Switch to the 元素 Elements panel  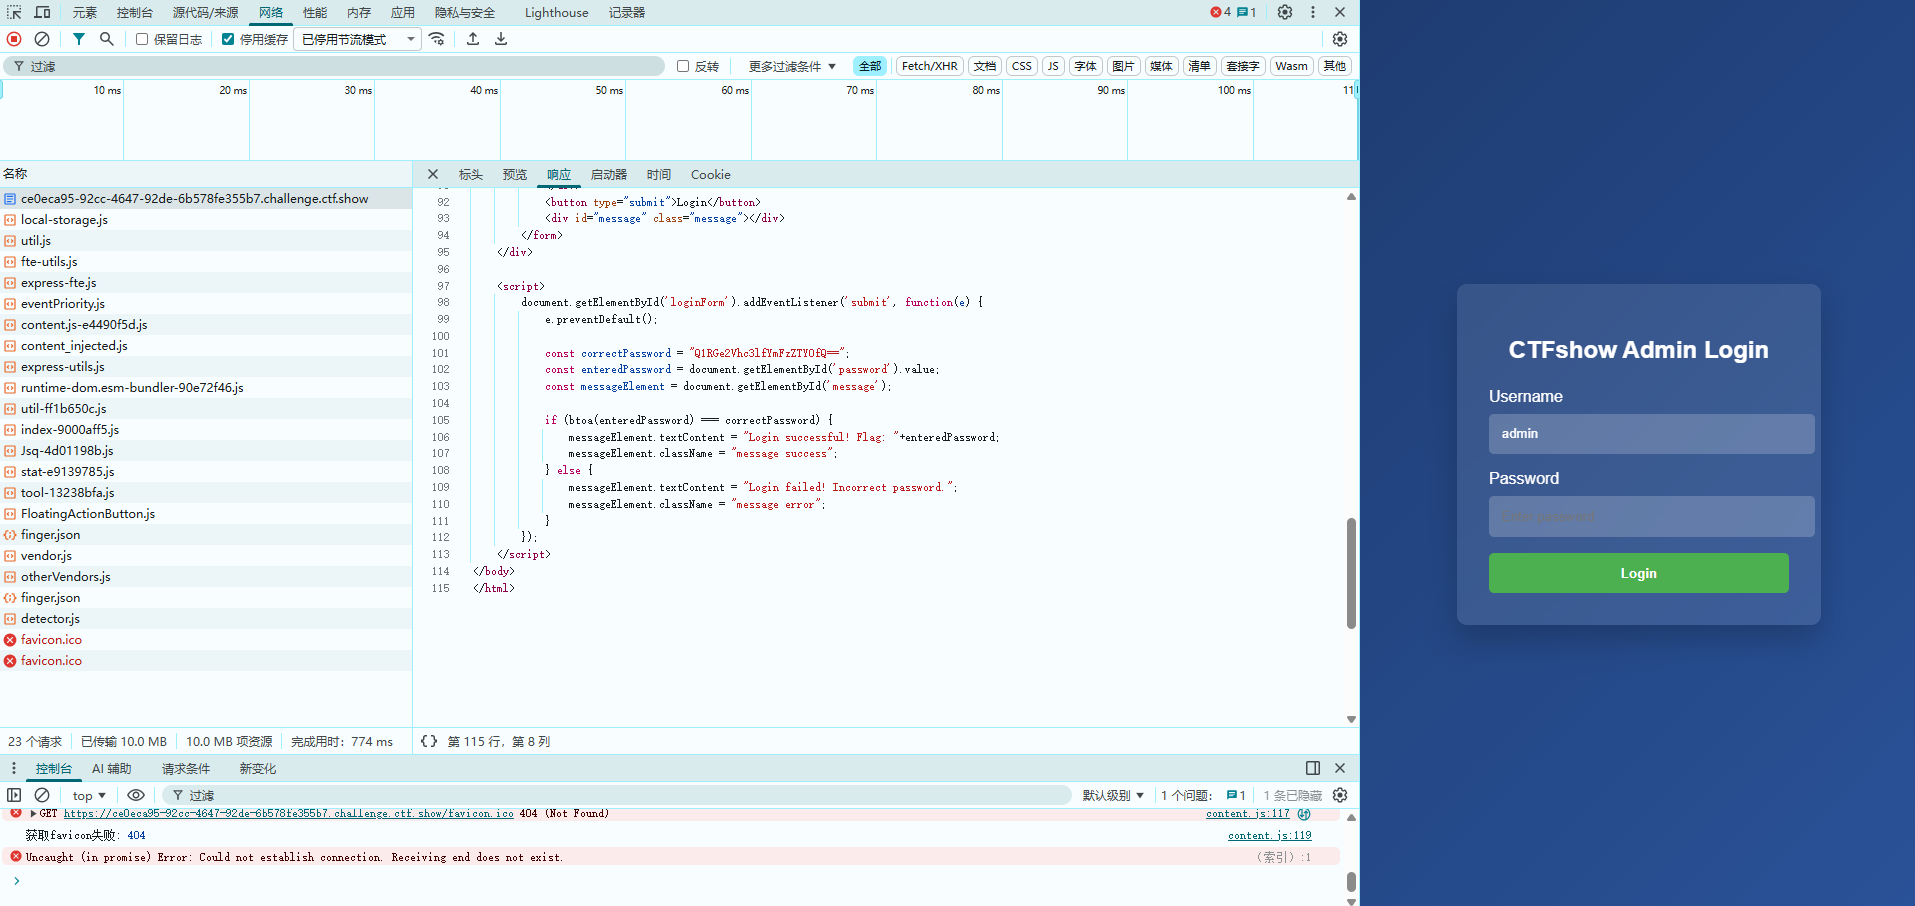(x=85, y=12)
